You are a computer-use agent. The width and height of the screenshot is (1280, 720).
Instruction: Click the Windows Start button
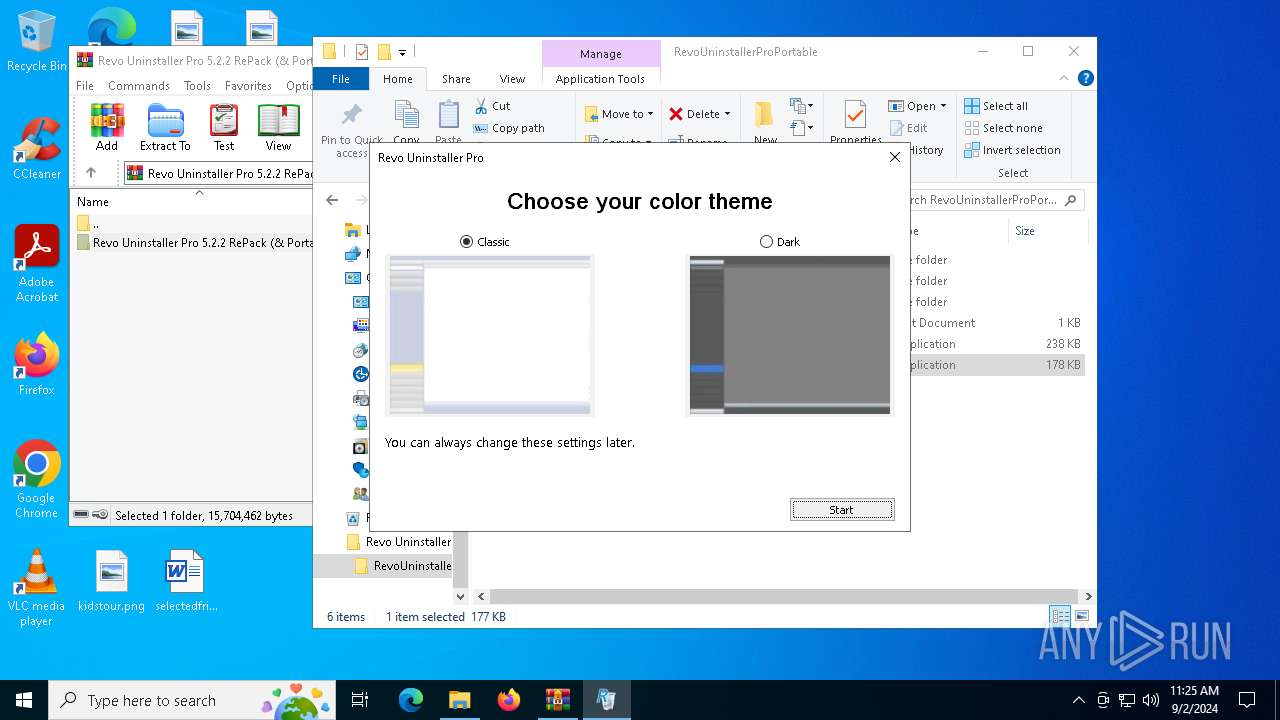tap(24, 700)
